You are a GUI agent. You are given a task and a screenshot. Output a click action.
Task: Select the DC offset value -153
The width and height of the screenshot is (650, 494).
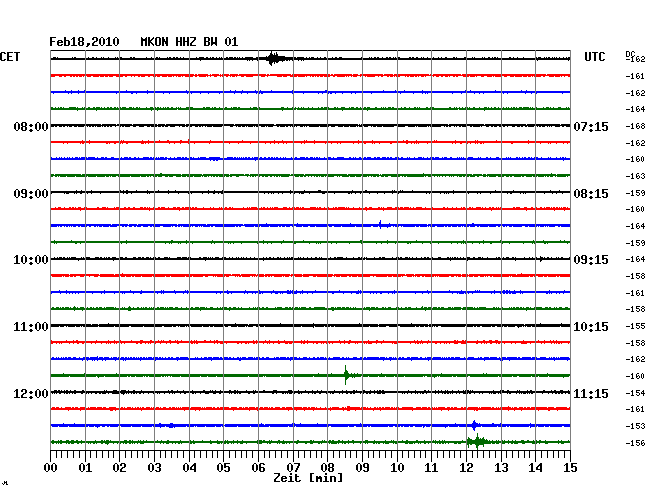tap(635, 426)
